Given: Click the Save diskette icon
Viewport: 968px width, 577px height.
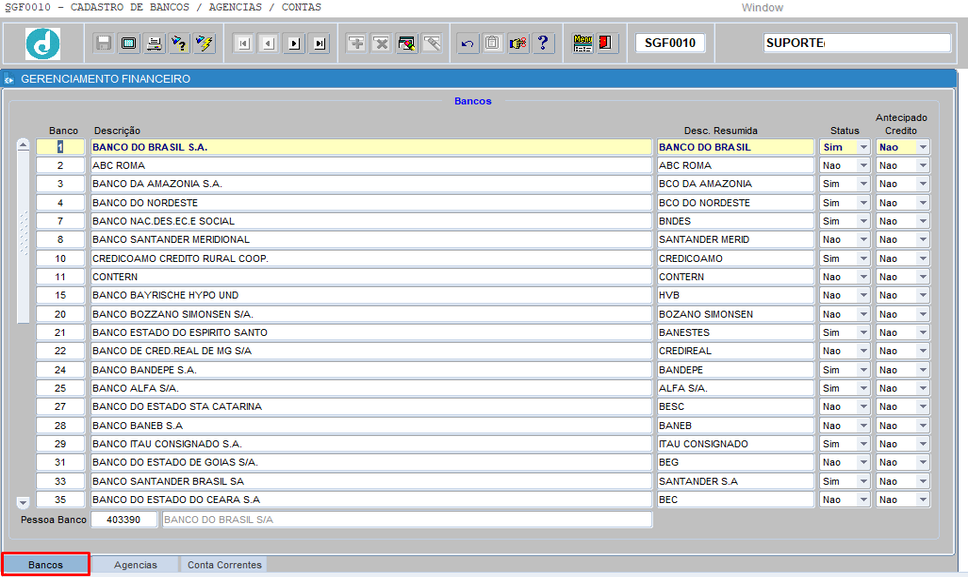Looking at the screenshot, I should pos(103,43).
